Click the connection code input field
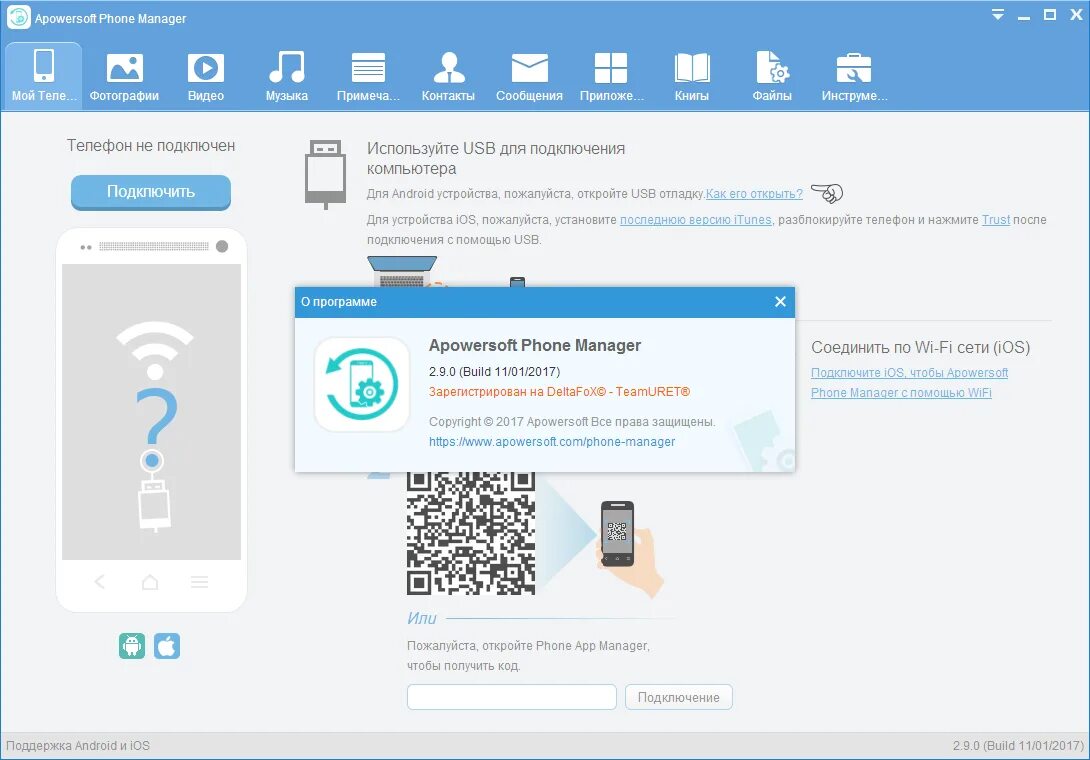The image size is (1090, 760). pyautogui.click(x=512, y=697)
